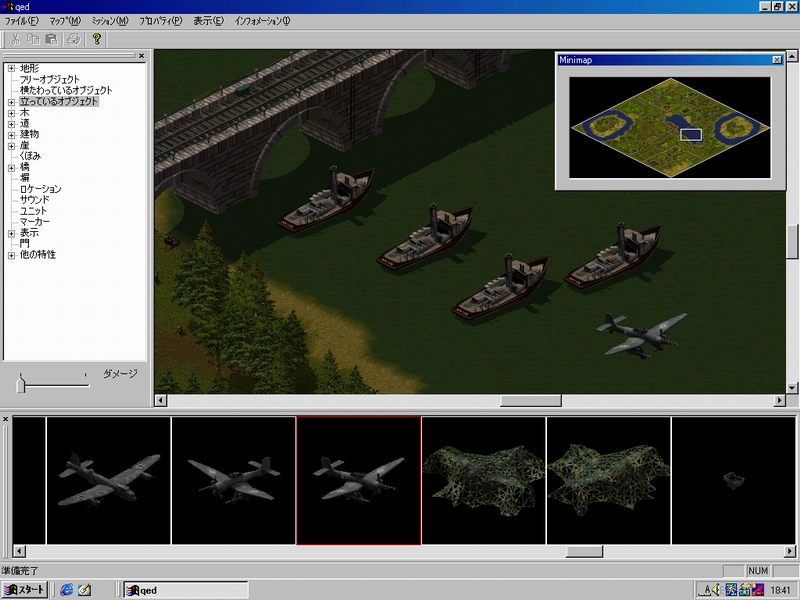
Task: Select the large bomber plane thumbnail
Action: click(108, 480)
